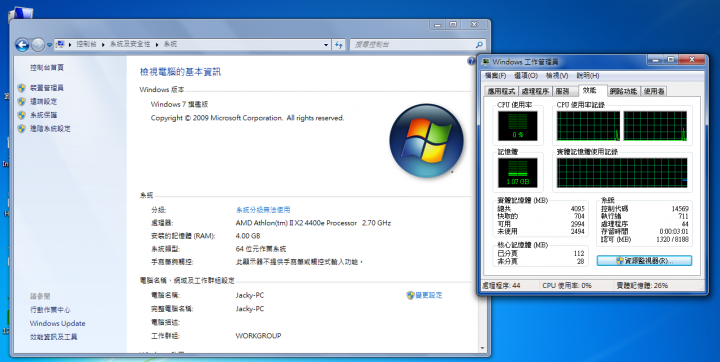Image resolution: width=720 pixels, height=362 pixels.
Task: Click the computer icon in the address bar
Action: [60, 44]
